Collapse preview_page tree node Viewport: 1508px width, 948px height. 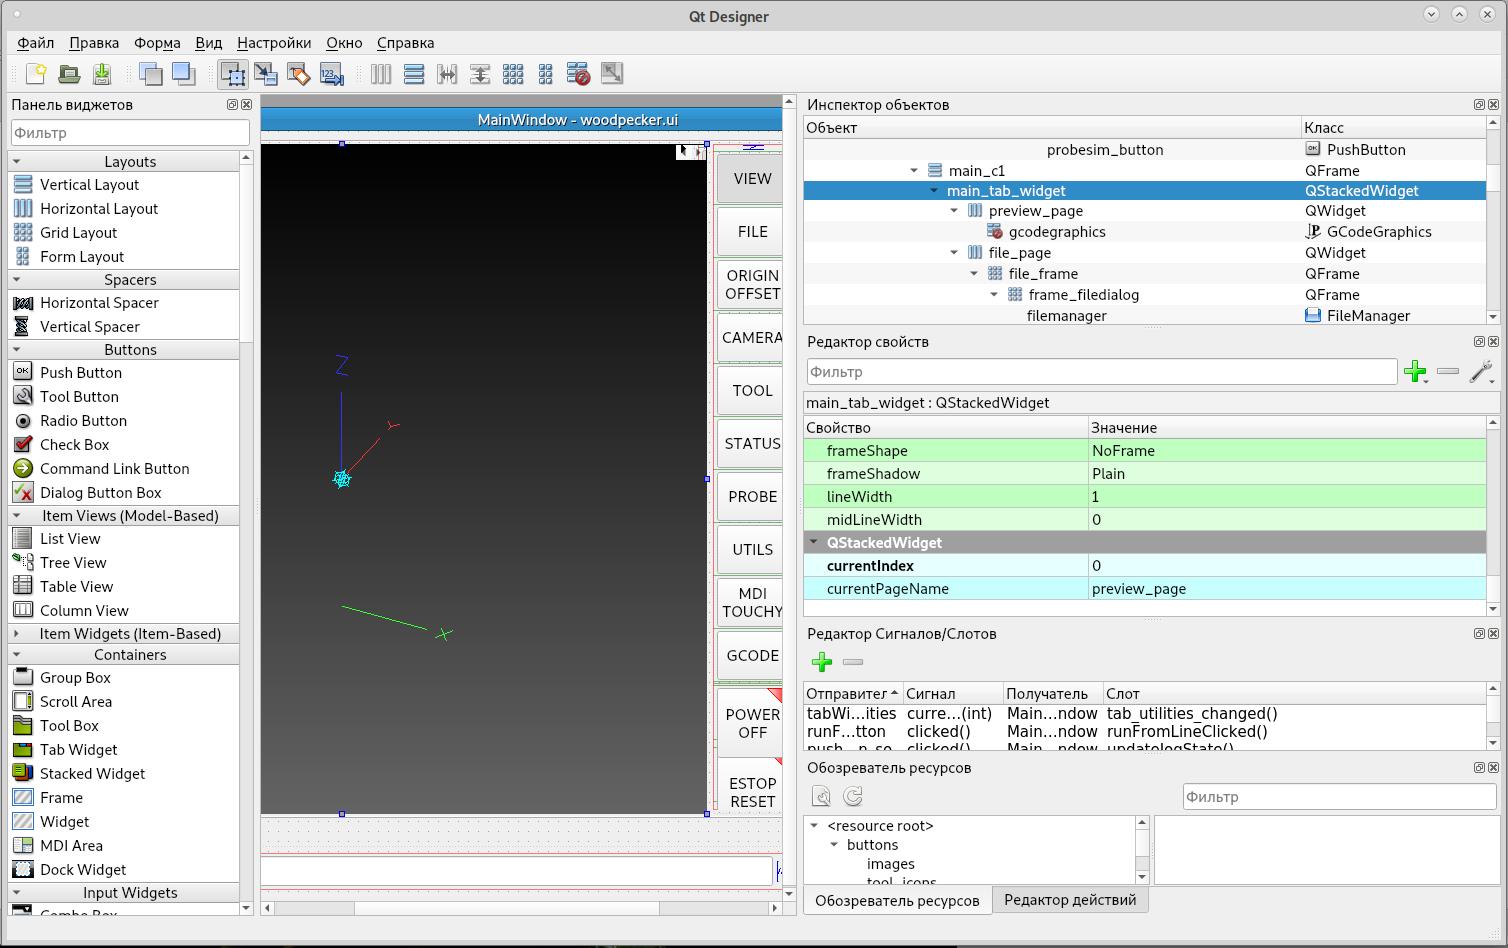click(x=954, y=211)
